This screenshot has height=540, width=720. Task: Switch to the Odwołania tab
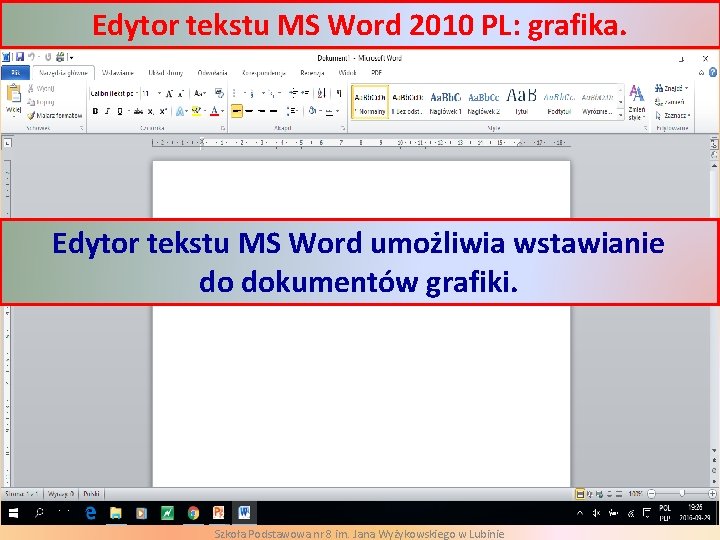(x=212, y=73)
